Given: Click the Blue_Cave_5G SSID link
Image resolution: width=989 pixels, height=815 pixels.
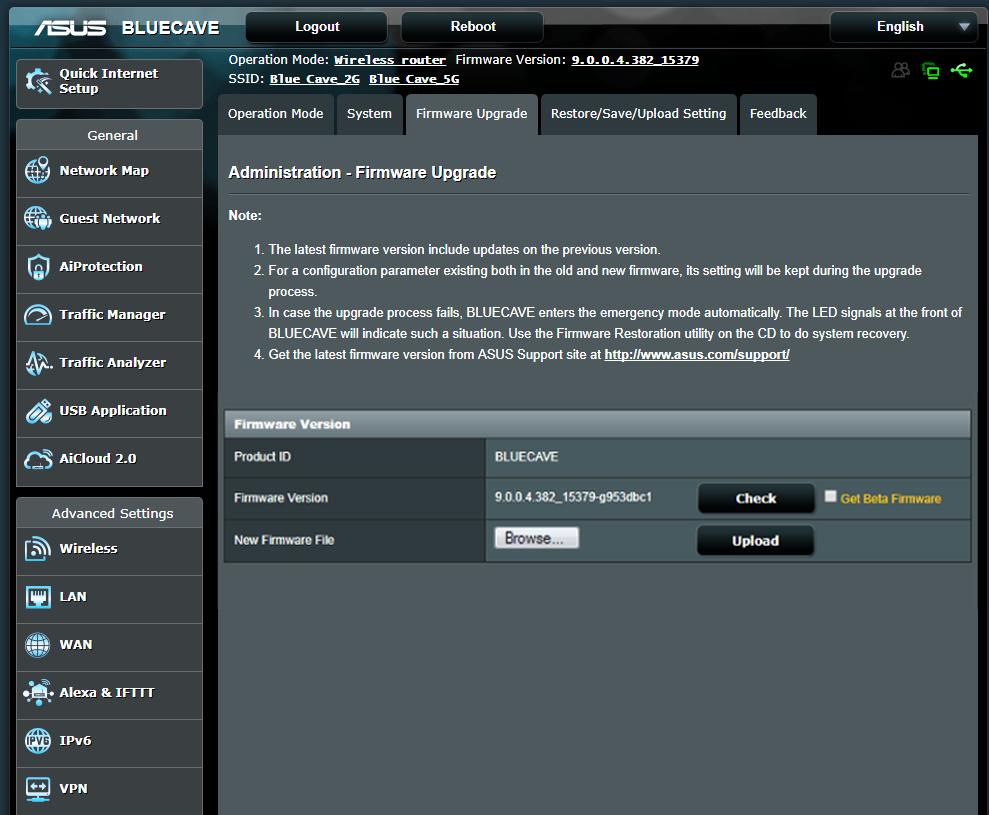Looking at the screenshot, I should (414, 79).
